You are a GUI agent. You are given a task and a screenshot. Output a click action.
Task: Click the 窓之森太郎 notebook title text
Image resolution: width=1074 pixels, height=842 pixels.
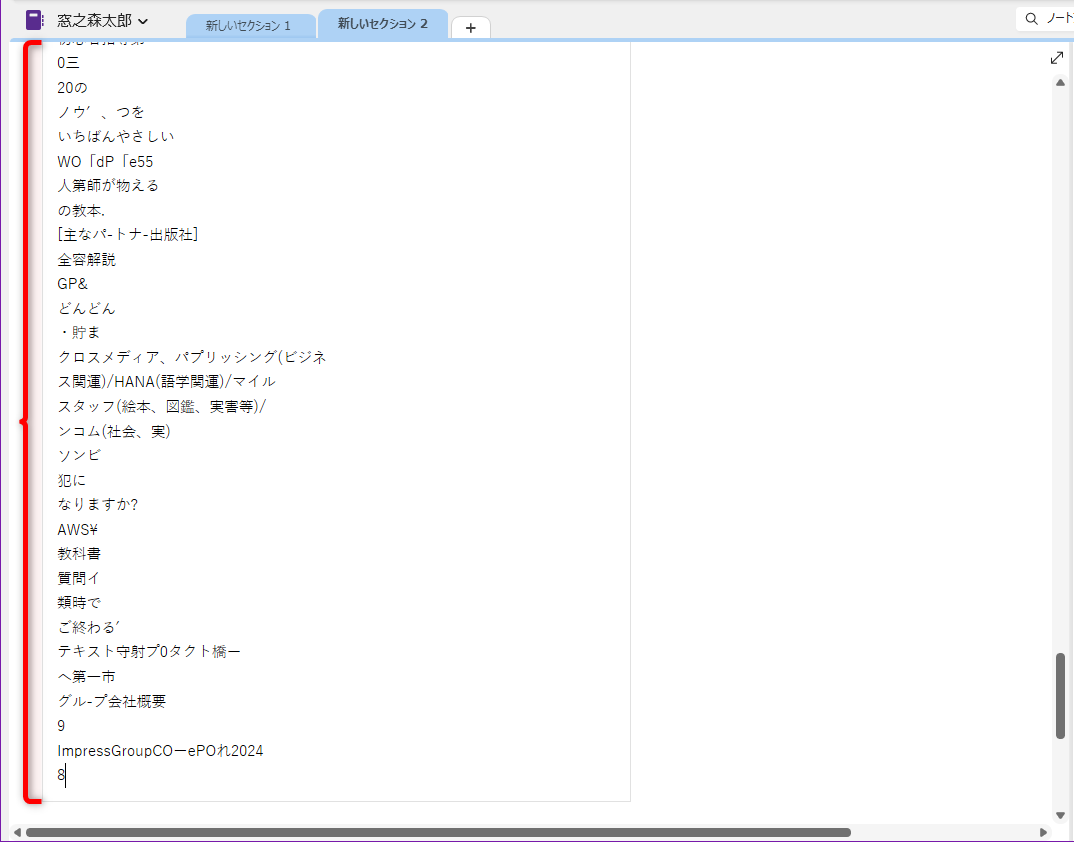(x=93, y=18)
